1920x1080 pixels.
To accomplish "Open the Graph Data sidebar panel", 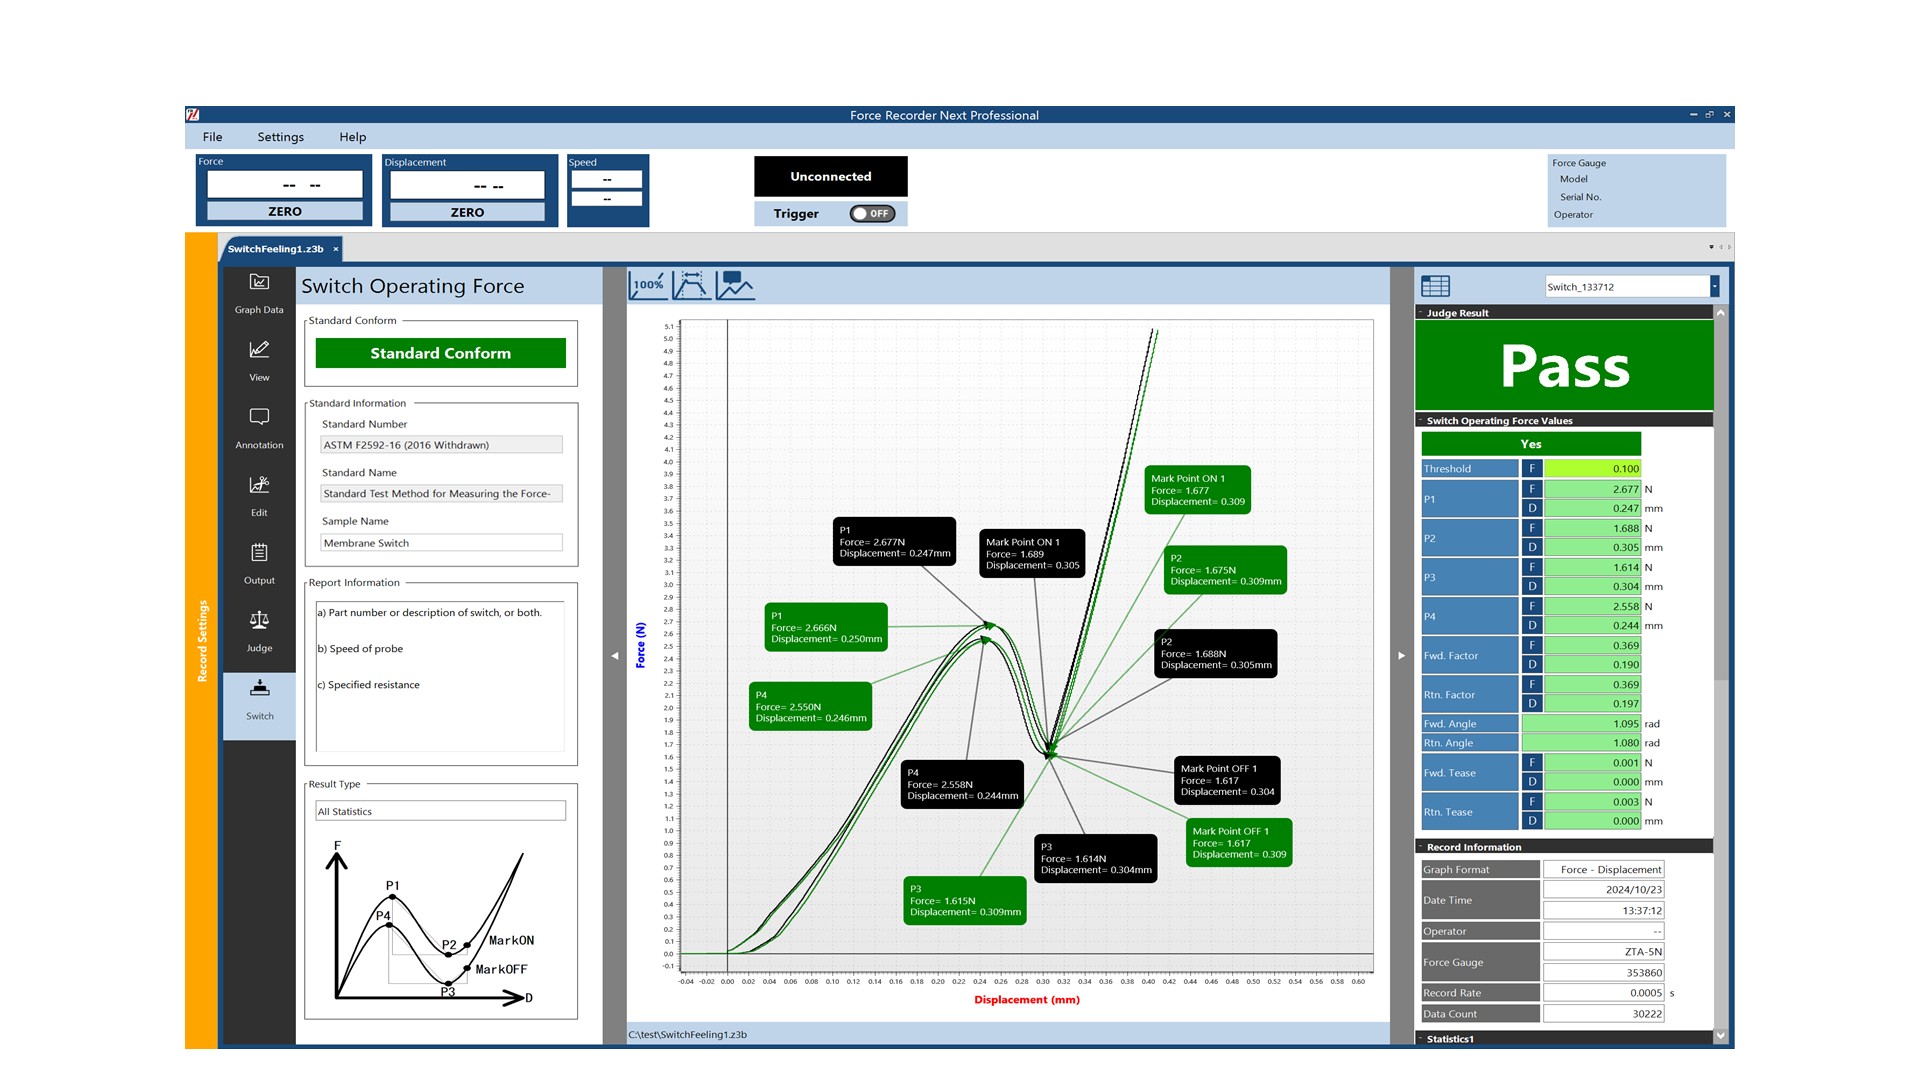I will pos(259,293).
